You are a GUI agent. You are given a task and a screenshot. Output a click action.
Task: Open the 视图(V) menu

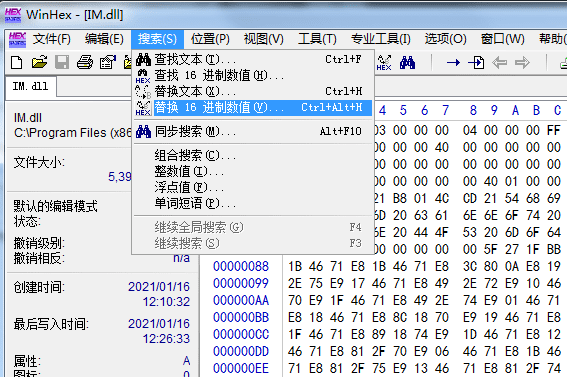tap(264, 39)
